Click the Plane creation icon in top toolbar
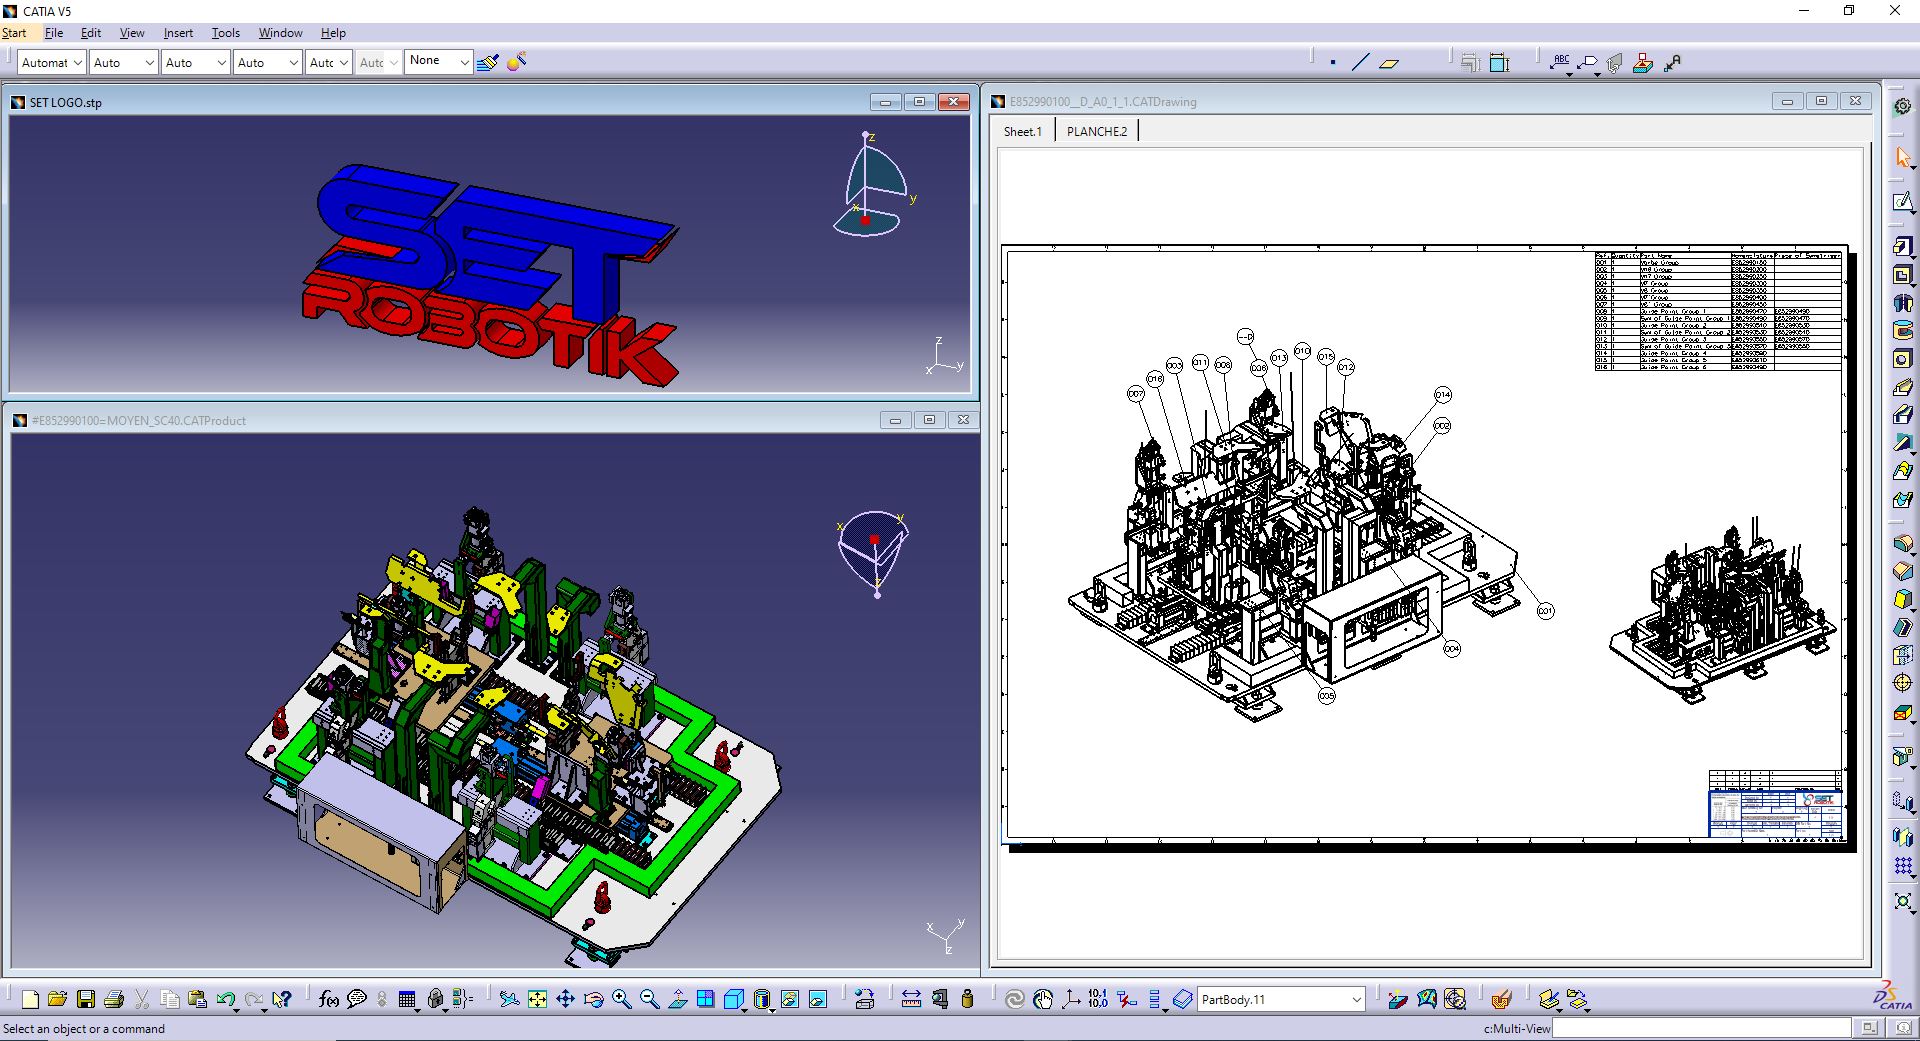This screenshot has height=1041, width=1920. click(1388, 62)
